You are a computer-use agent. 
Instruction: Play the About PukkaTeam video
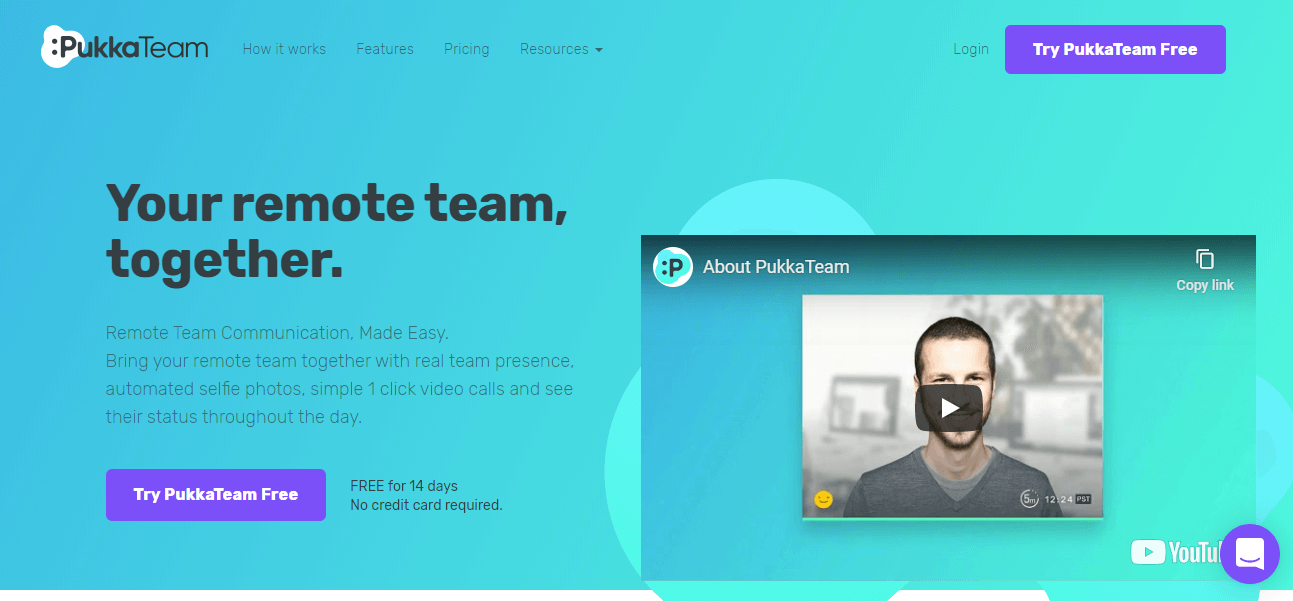pyautogui.click(x=948, y=407)
